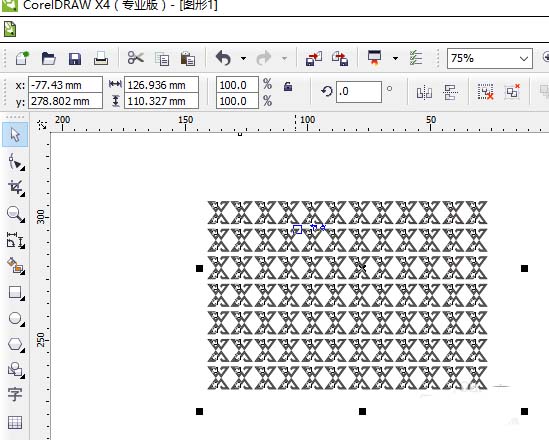Click the Redo arrow icon
The image size is (549, 440).
click(x=264, y=58)
